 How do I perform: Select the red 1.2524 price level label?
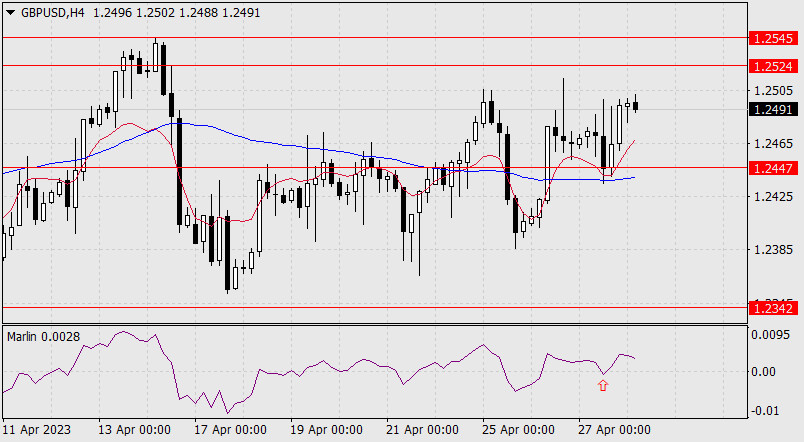[x=772, y=66]
